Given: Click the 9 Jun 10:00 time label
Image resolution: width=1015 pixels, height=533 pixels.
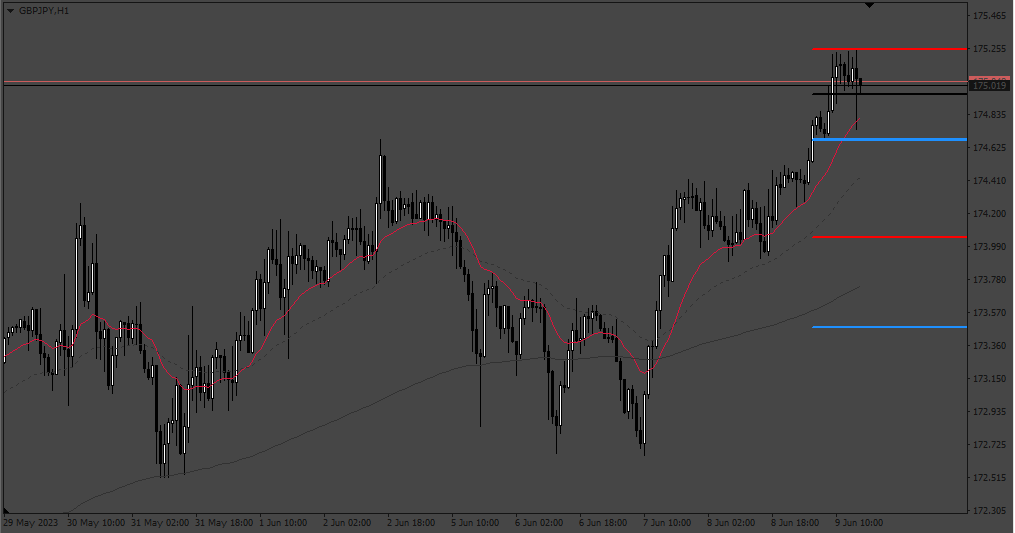Looking at the screenshot, I should coord(858,523).
